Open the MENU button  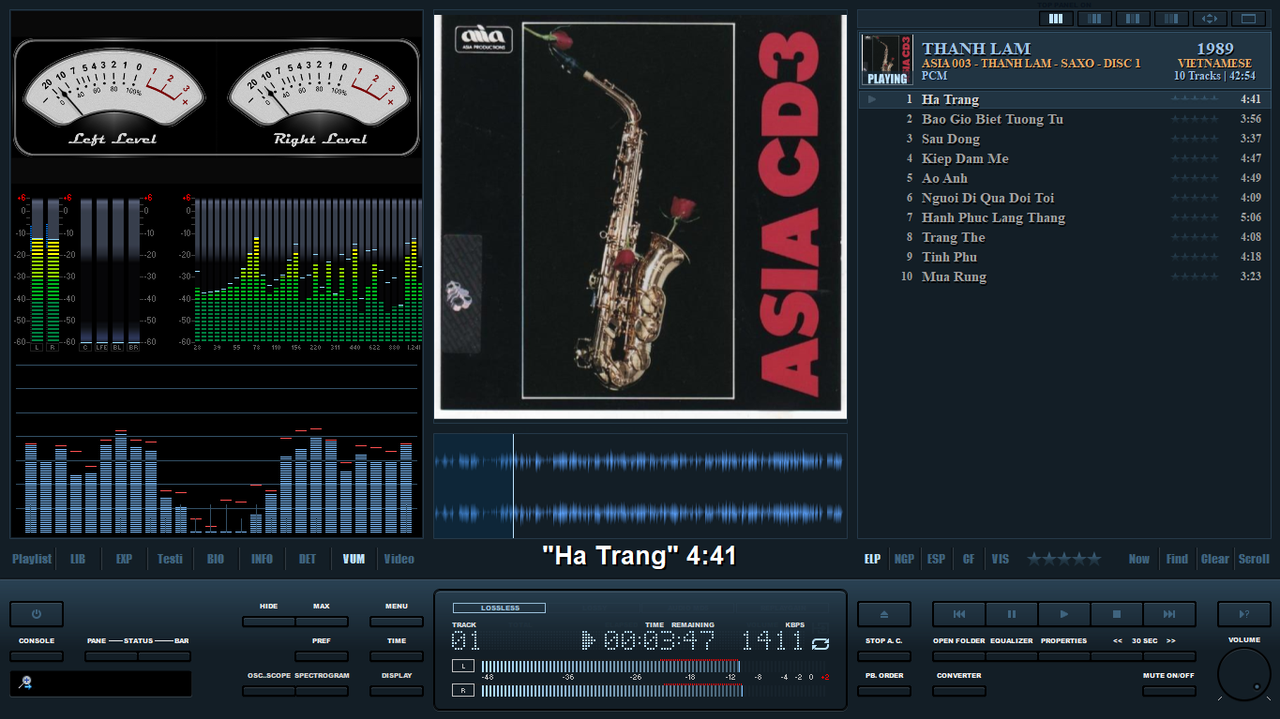pos(396,621)
